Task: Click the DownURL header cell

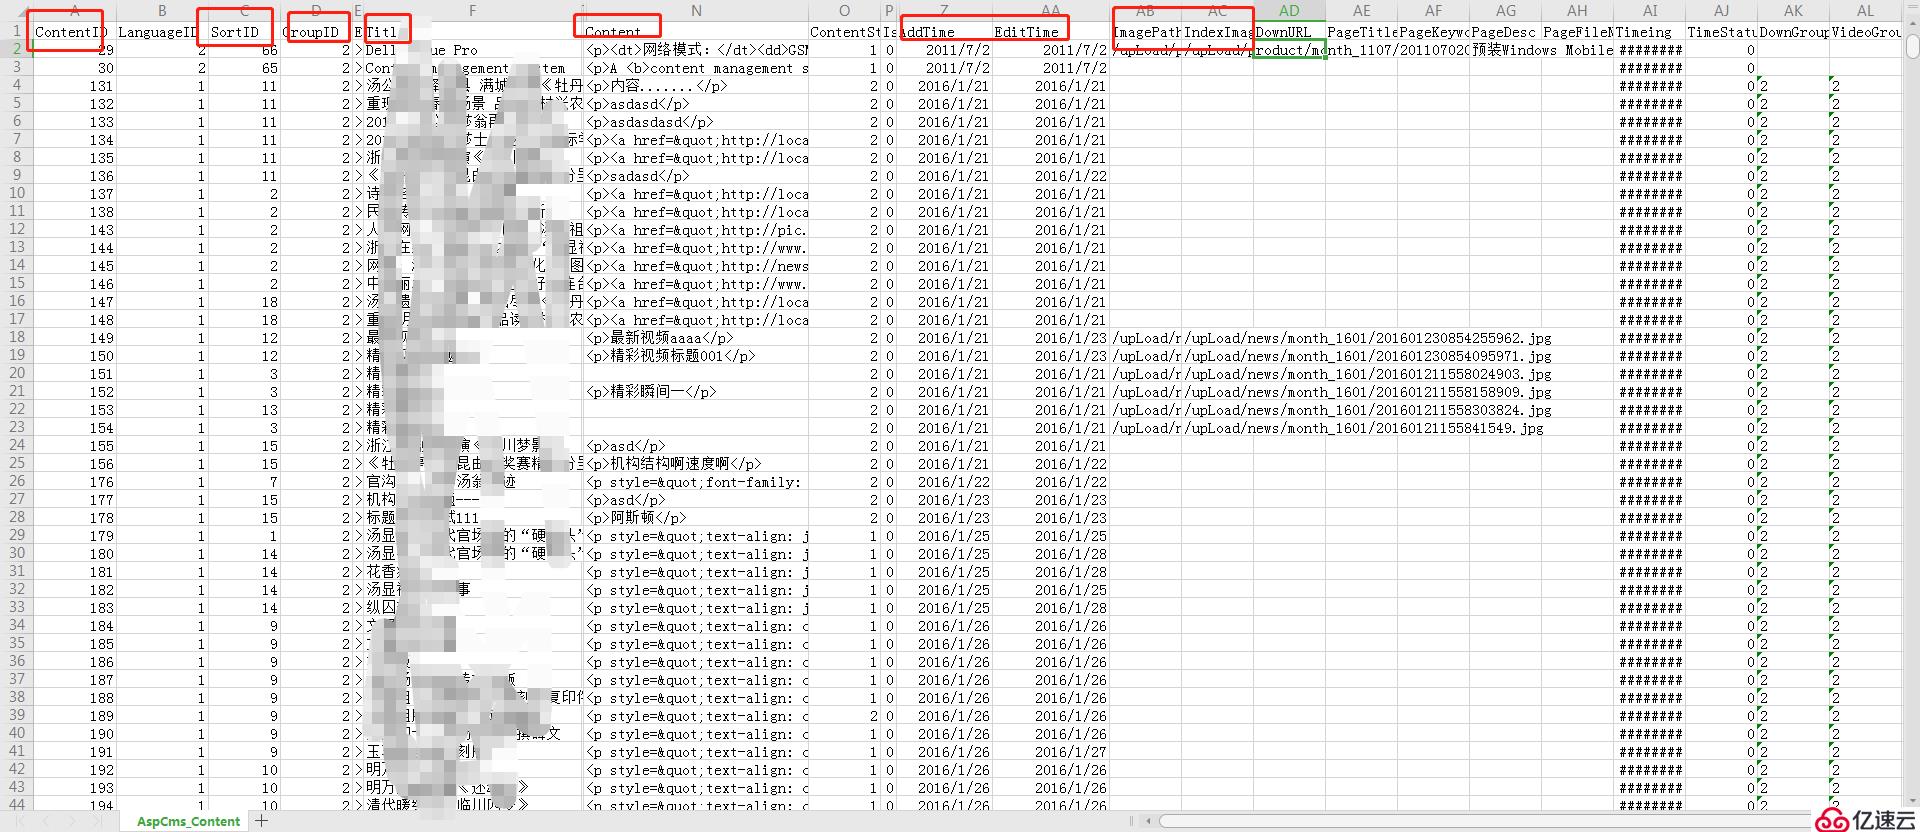Action: pyautogui.click(x=1289, y=32)
